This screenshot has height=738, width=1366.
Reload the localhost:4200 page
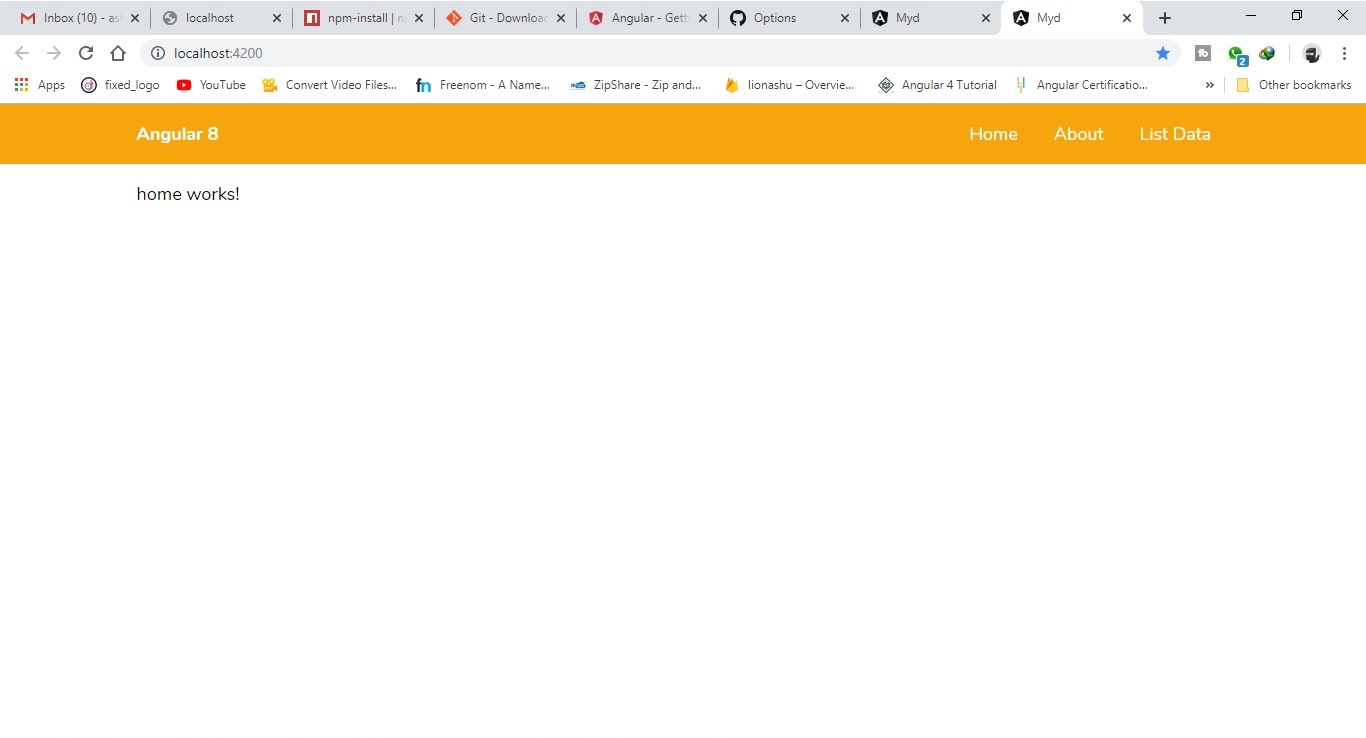(86, 53)
